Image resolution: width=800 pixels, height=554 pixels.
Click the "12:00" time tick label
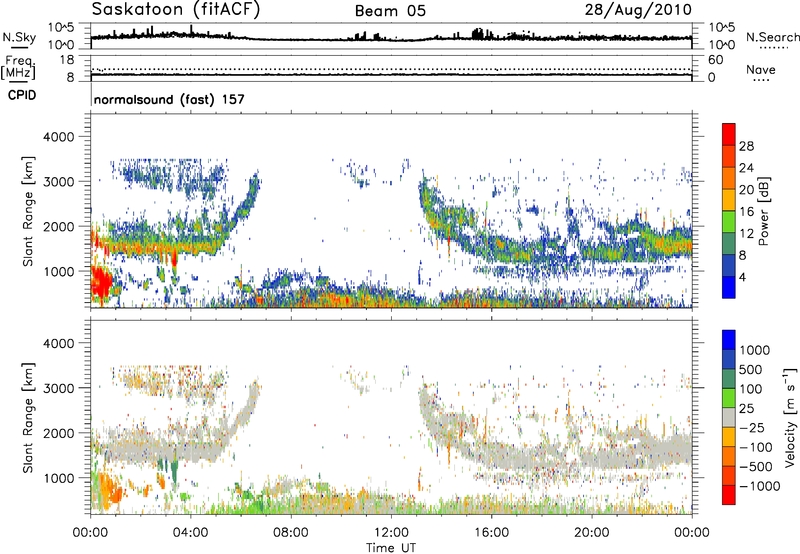click(x=391, y=533)
